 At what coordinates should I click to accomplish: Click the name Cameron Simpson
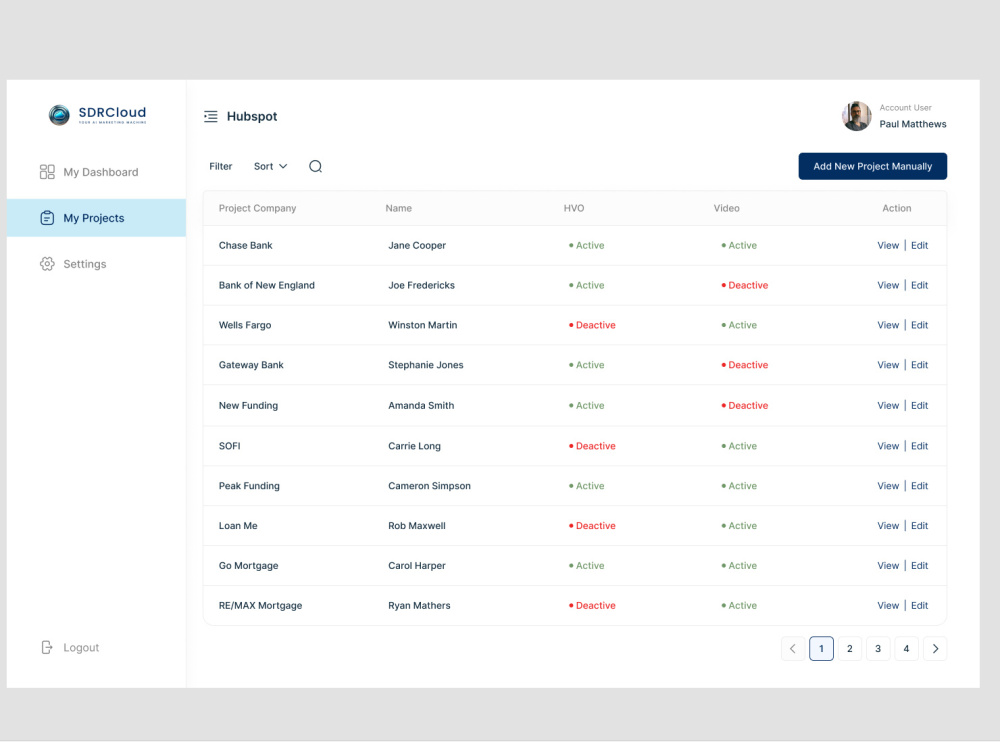tap(429, 486)
